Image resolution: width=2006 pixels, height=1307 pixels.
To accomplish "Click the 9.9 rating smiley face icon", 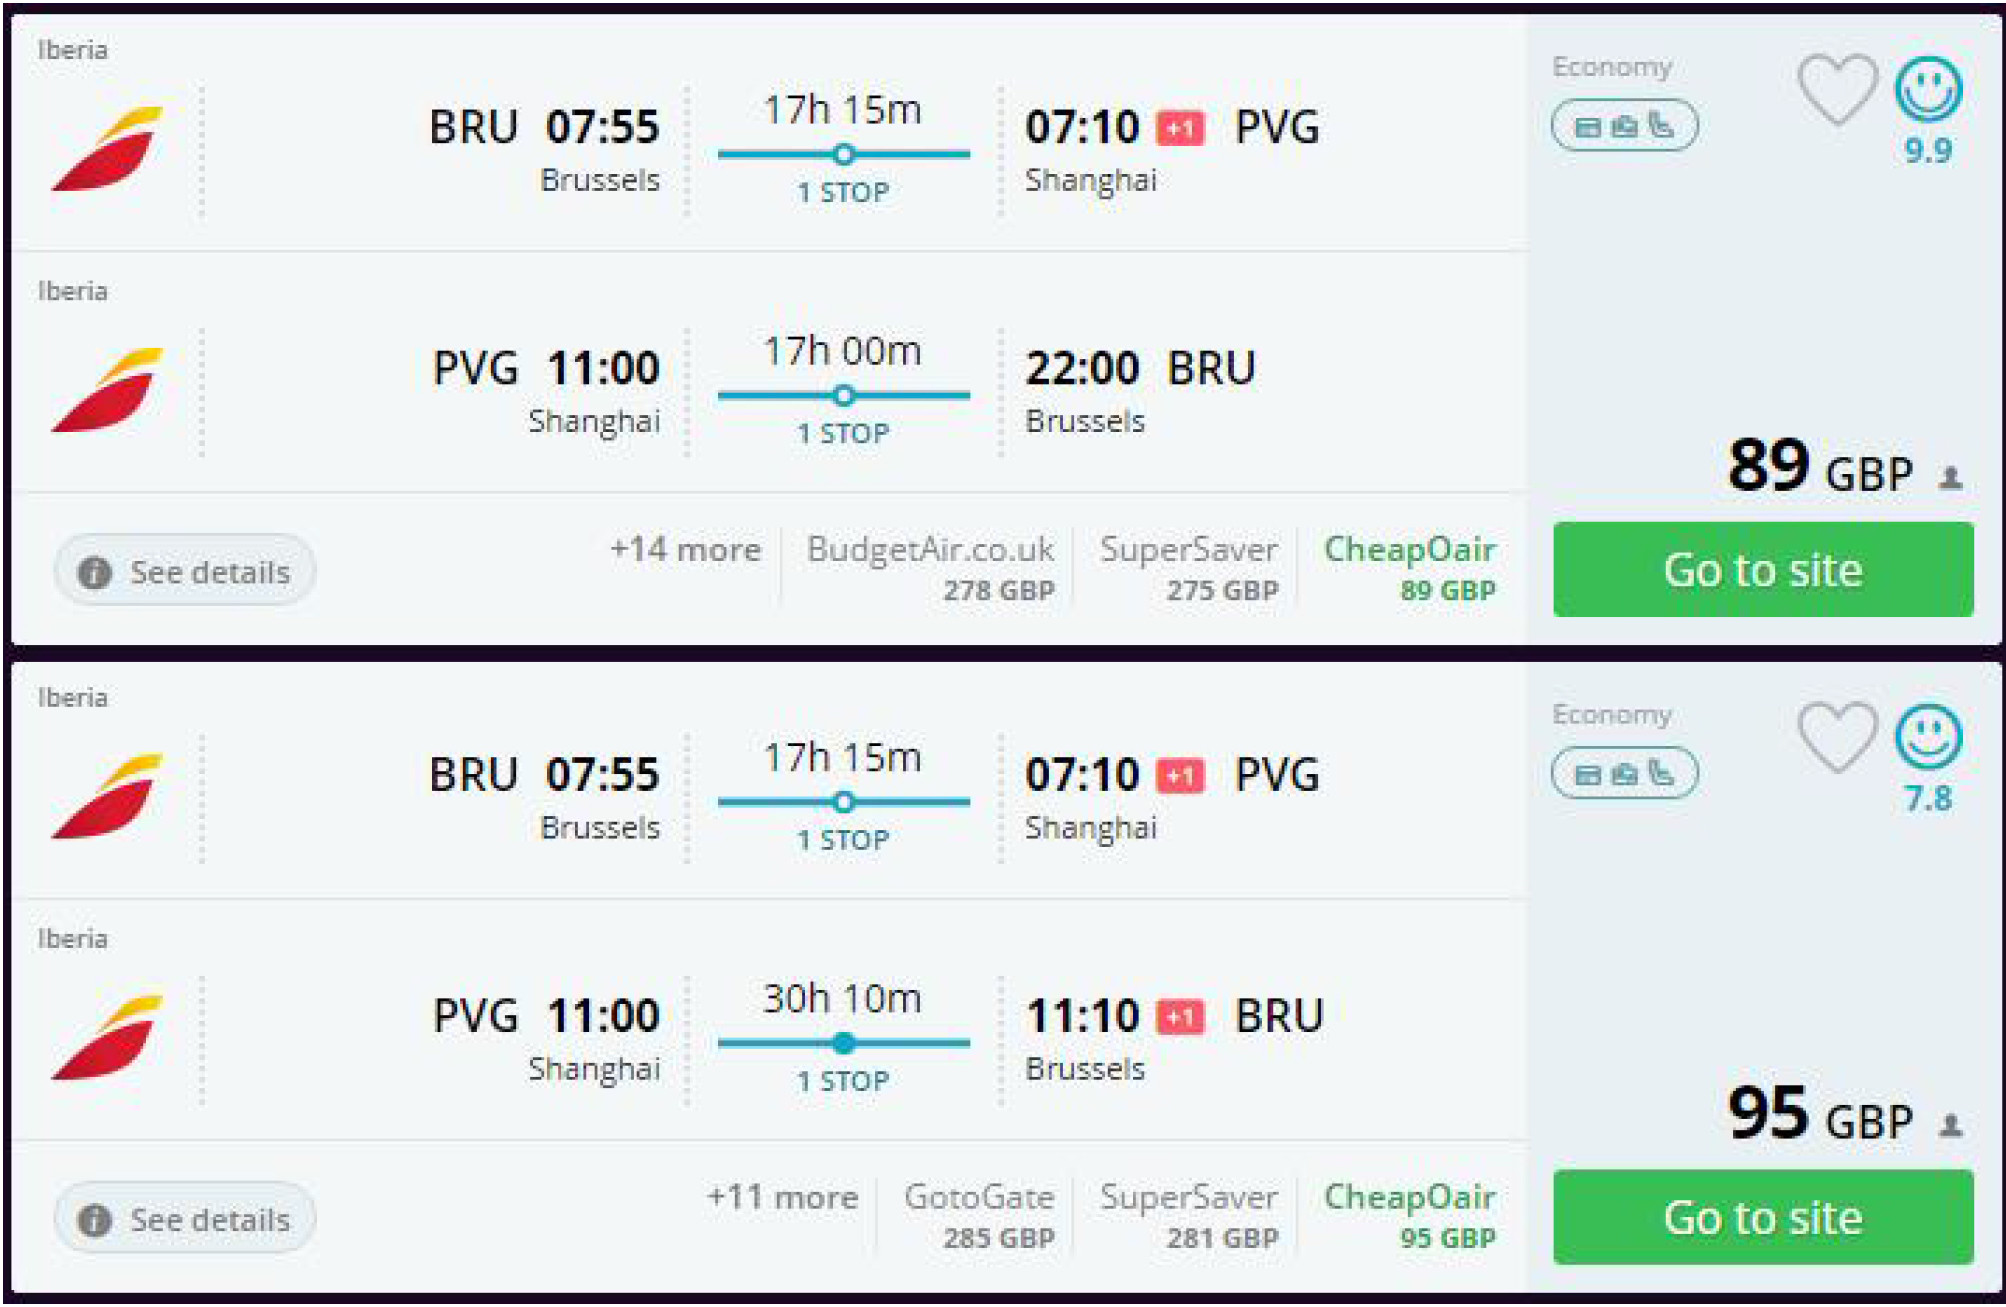I will click(x=1928, y=89).
